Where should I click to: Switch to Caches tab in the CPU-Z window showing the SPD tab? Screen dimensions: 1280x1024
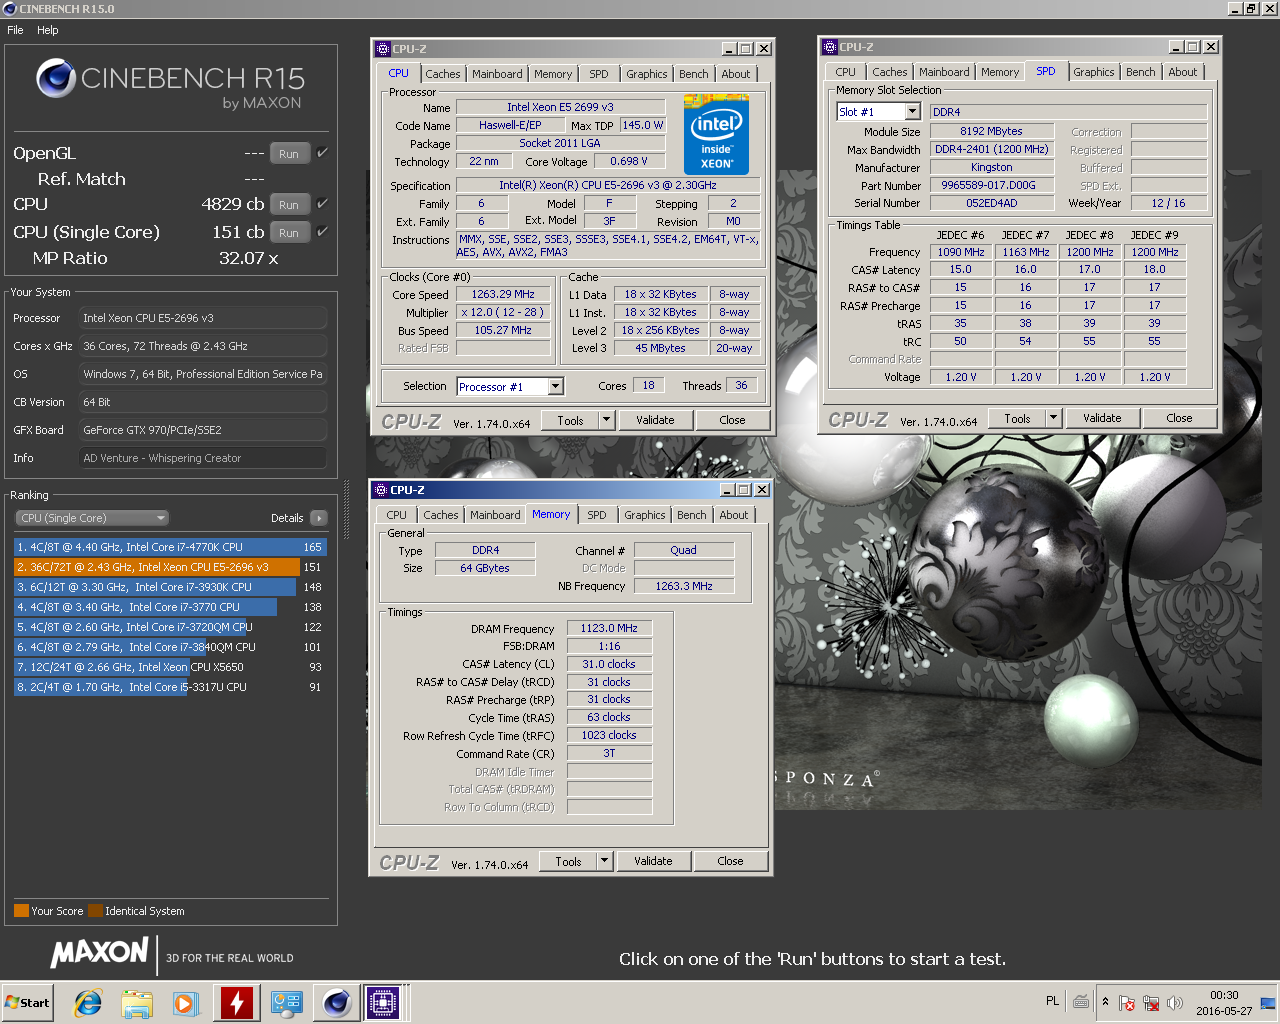[x=889, y=72]
